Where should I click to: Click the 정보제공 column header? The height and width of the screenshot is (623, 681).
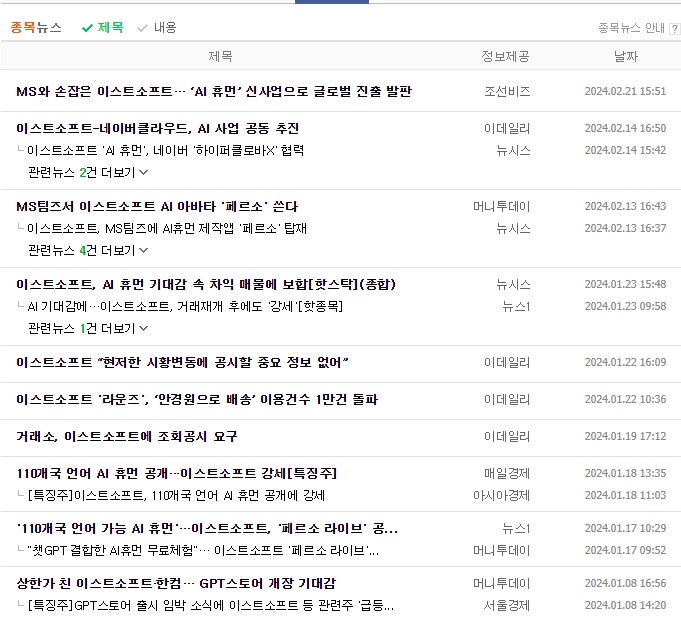pos(505,56)
